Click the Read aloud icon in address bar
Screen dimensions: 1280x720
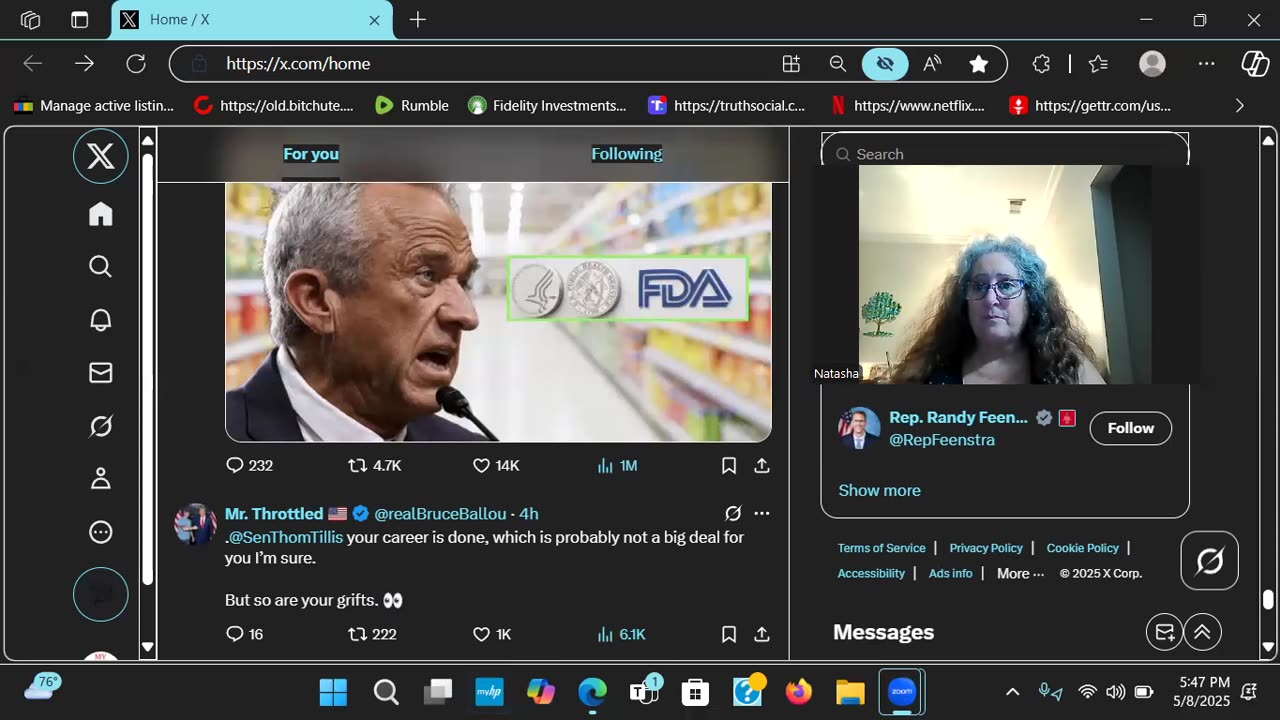point(932,64)
